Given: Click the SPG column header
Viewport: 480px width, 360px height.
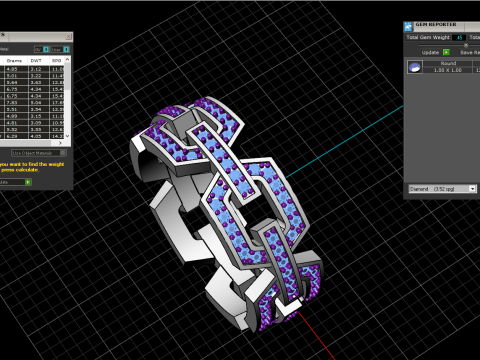Looking at the screenshot, I should 57,61.
